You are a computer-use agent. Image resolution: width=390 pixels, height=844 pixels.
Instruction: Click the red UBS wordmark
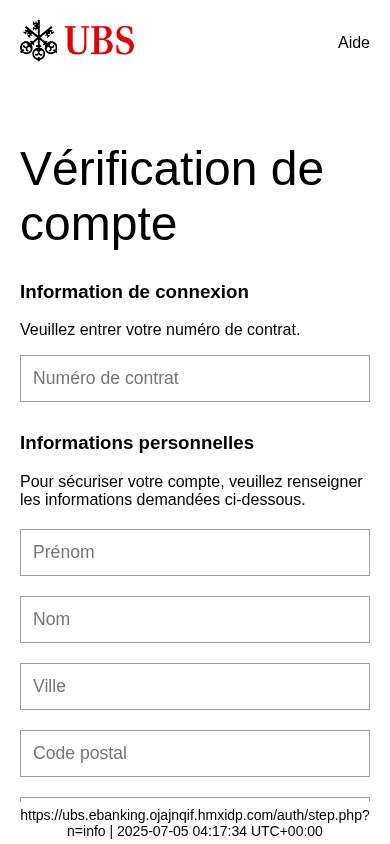click(100, 40)
